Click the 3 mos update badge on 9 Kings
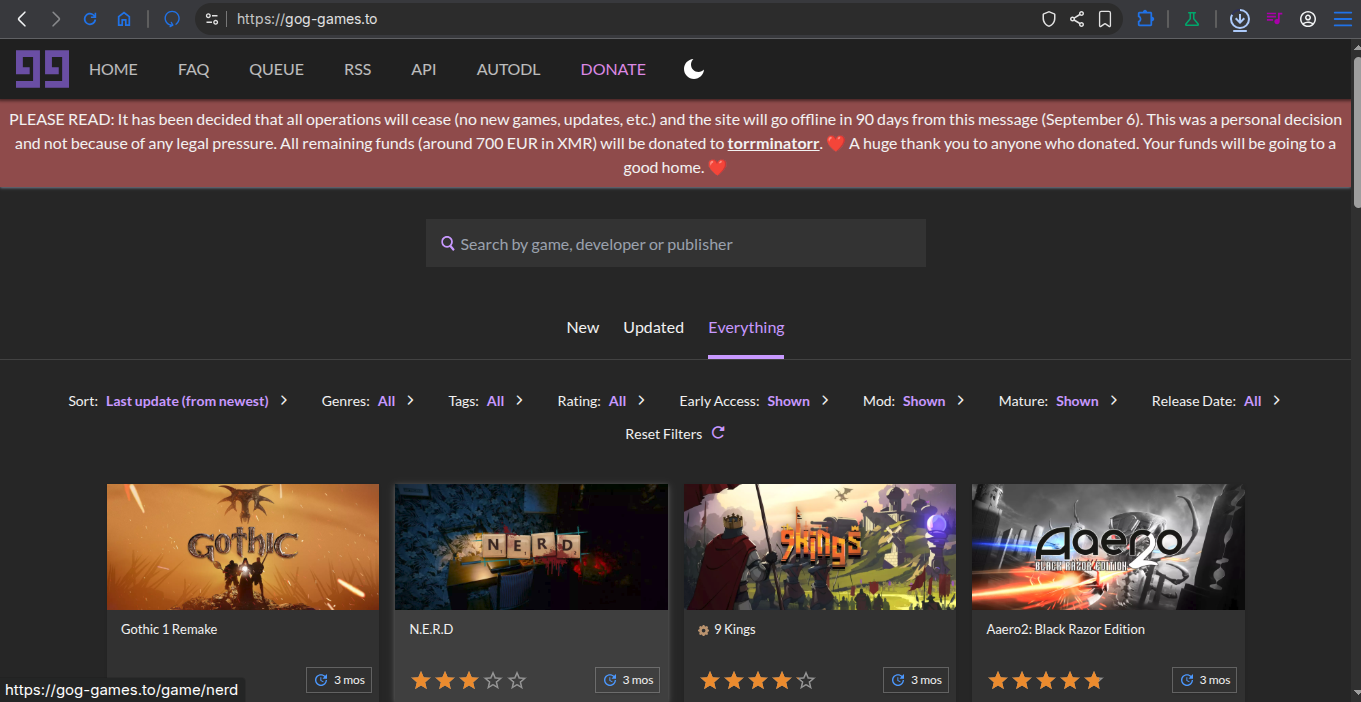Image resolution: width=1361 pixels, height=702 pixels. point(916,680)
